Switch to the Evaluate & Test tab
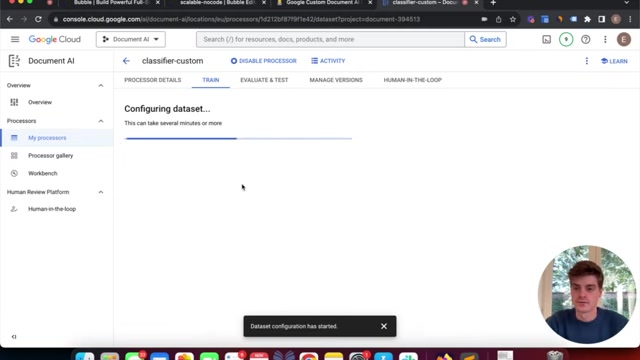Image resolution: width=640 pixels, height=360 pixels. point(264,80)
